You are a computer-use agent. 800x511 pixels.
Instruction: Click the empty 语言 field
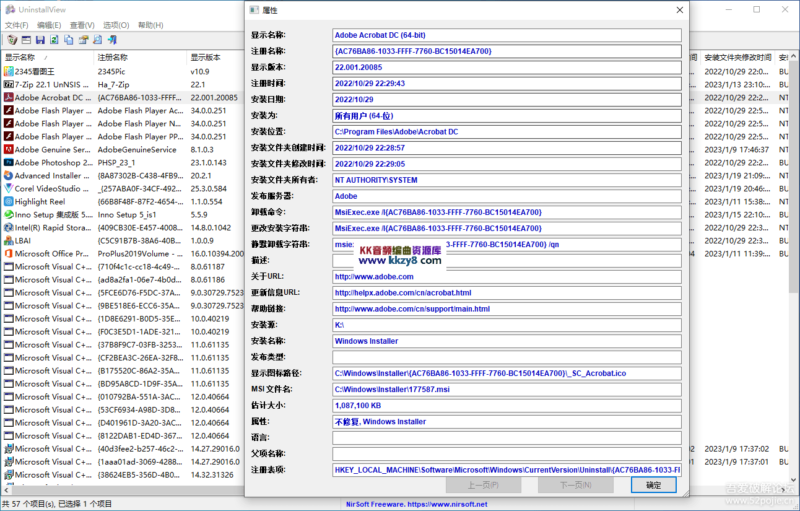[507, 438]
